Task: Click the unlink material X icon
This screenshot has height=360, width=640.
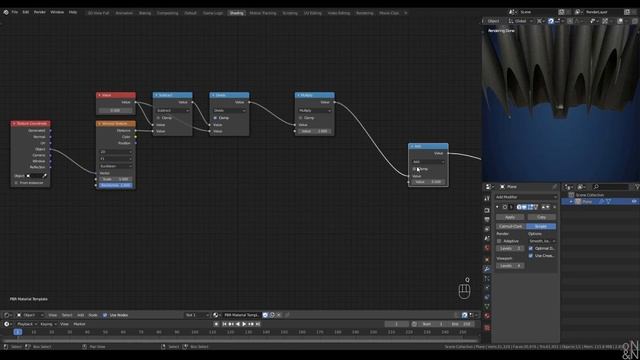Action: (279, 315)
